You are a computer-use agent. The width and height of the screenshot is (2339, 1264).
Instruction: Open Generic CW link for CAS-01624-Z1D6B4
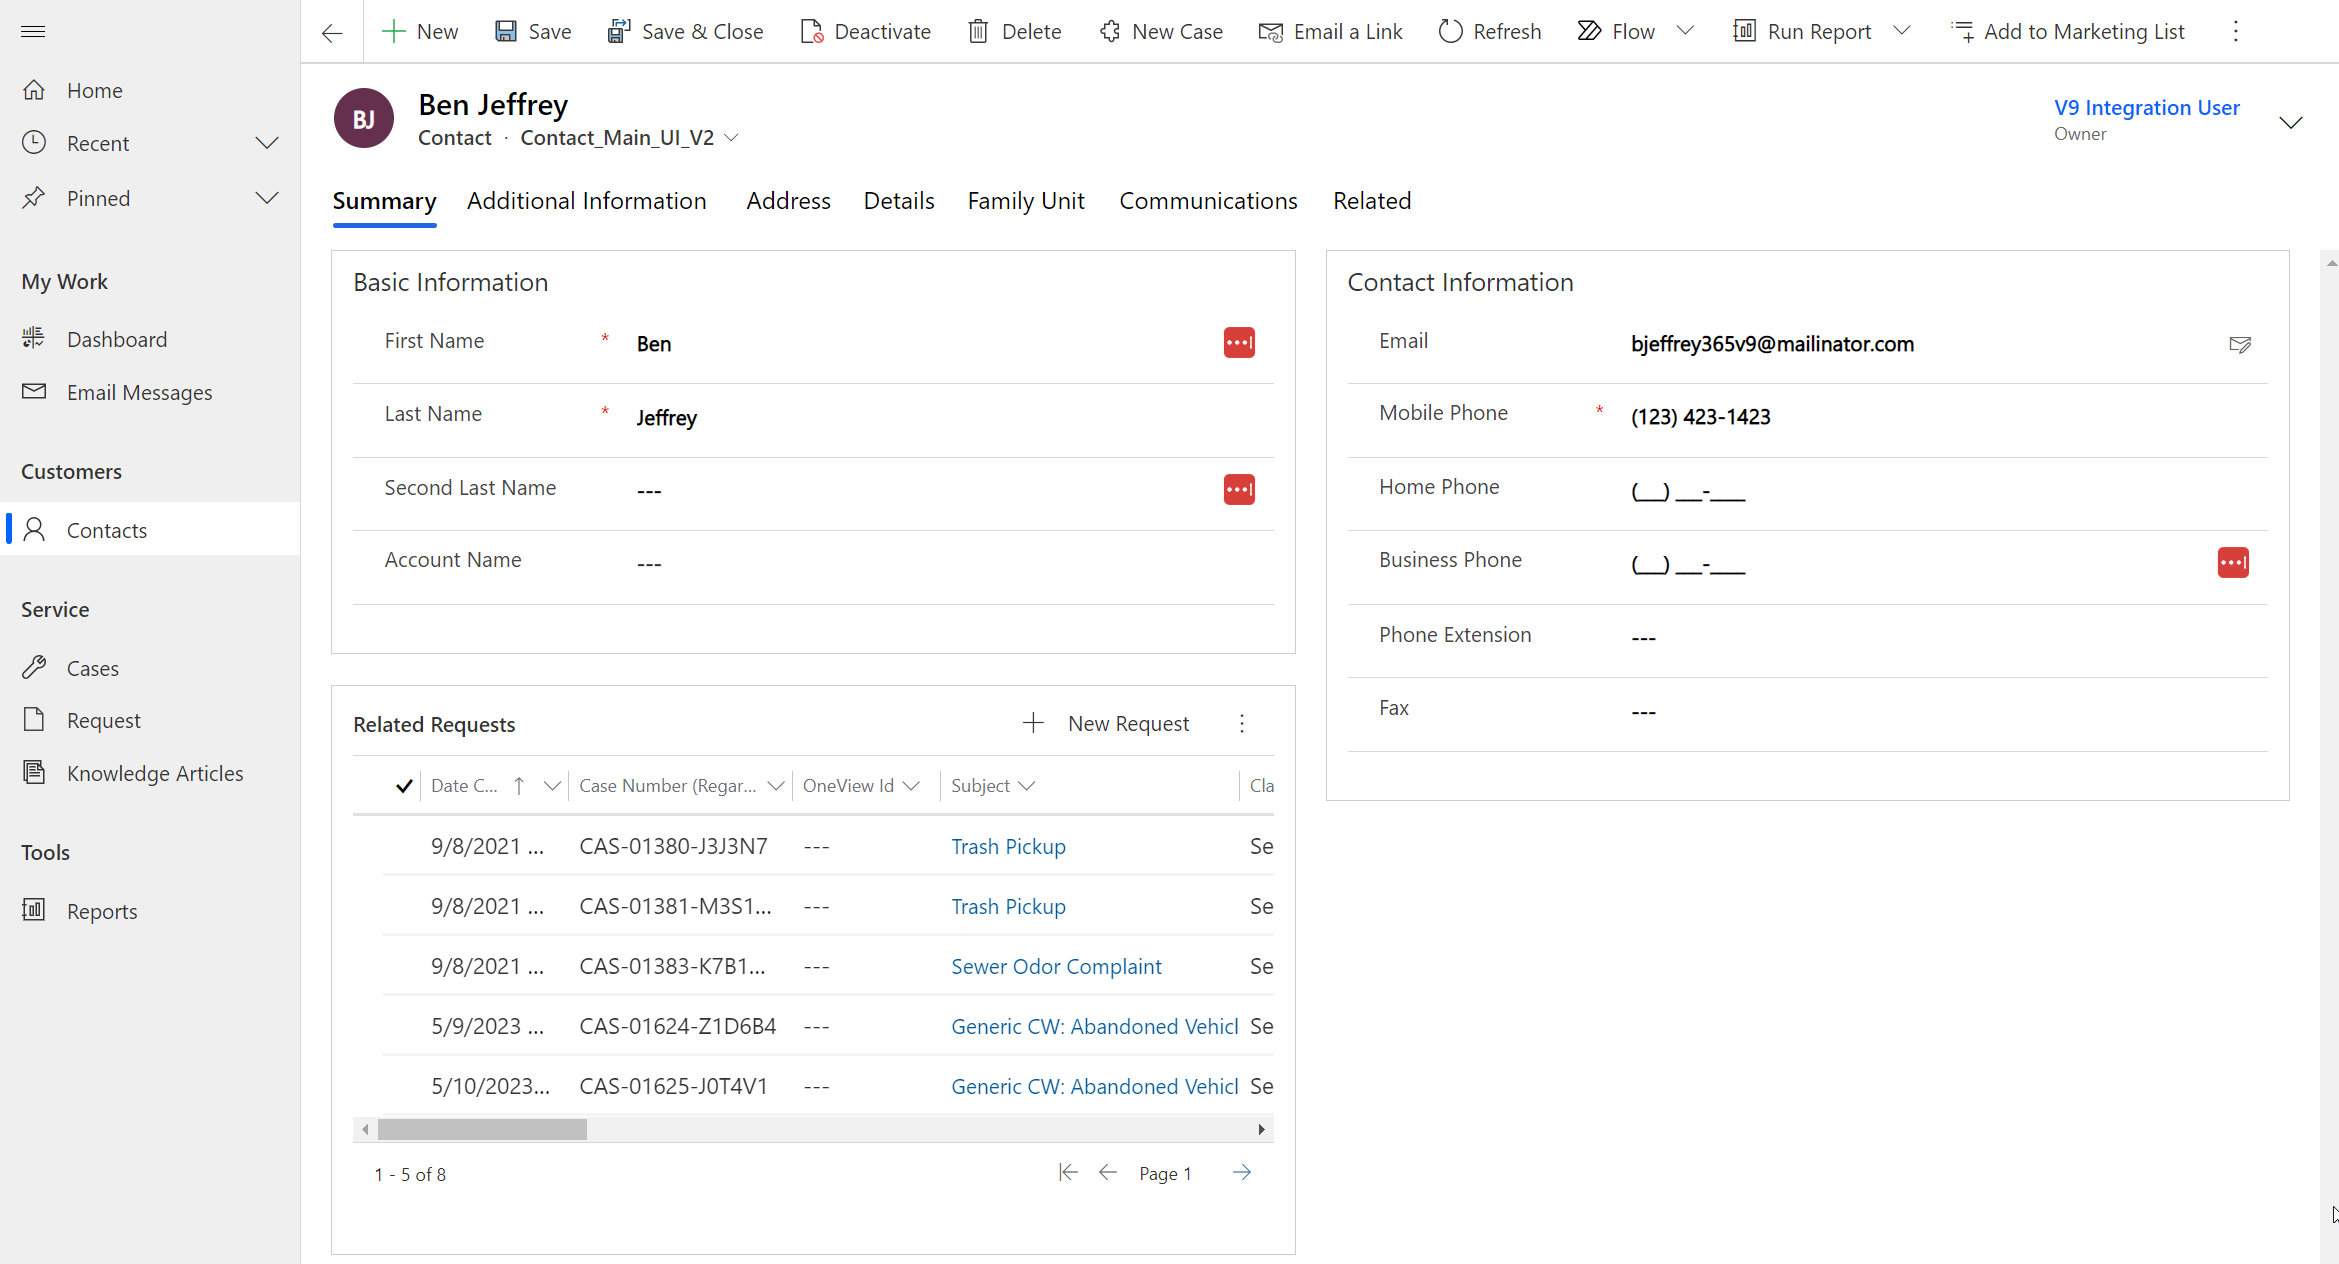coord(1094,1026)
